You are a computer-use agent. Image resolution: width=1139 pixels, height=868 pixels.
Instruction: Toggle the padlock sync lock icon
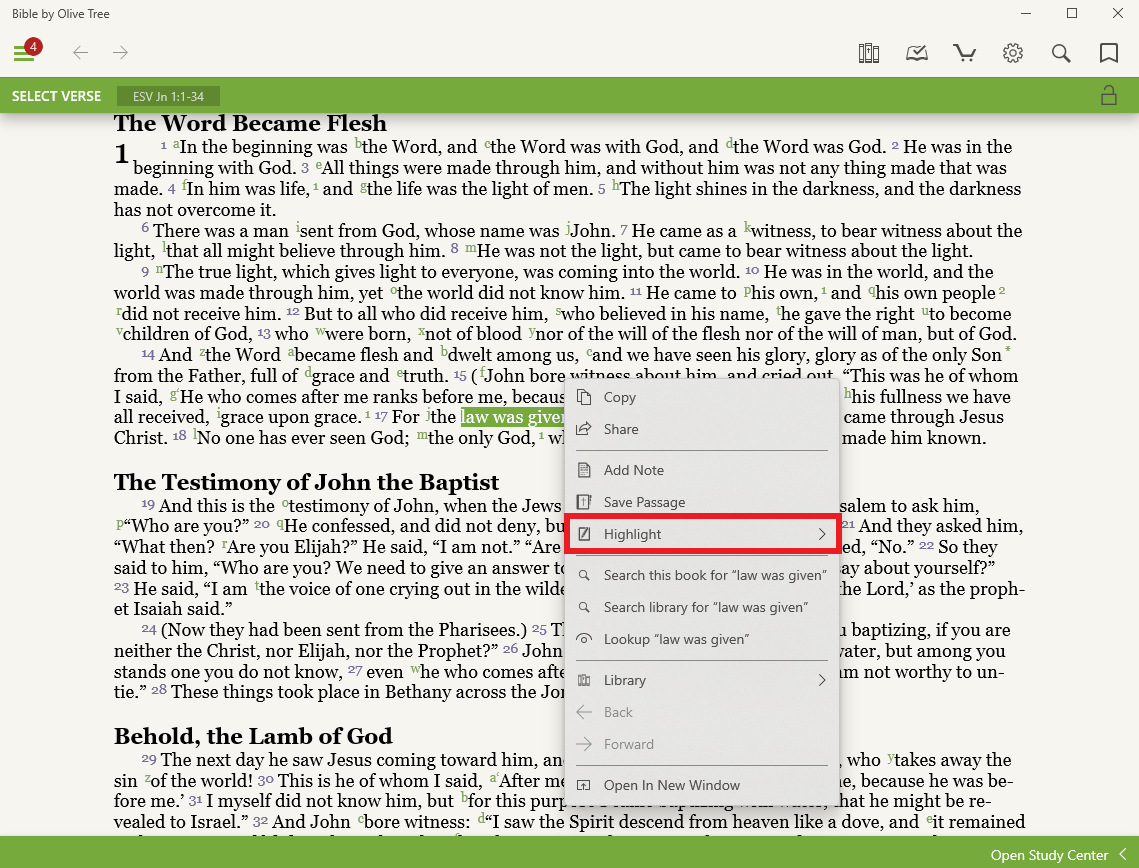(1108, 96)
